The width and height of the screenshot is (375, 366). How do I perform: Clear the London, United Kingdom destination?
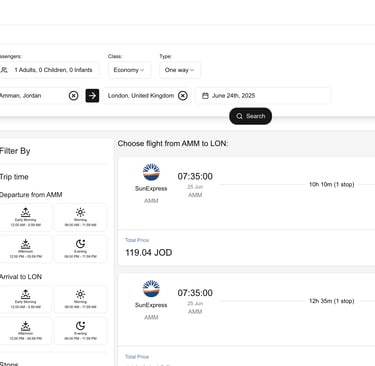coord(183,96)
